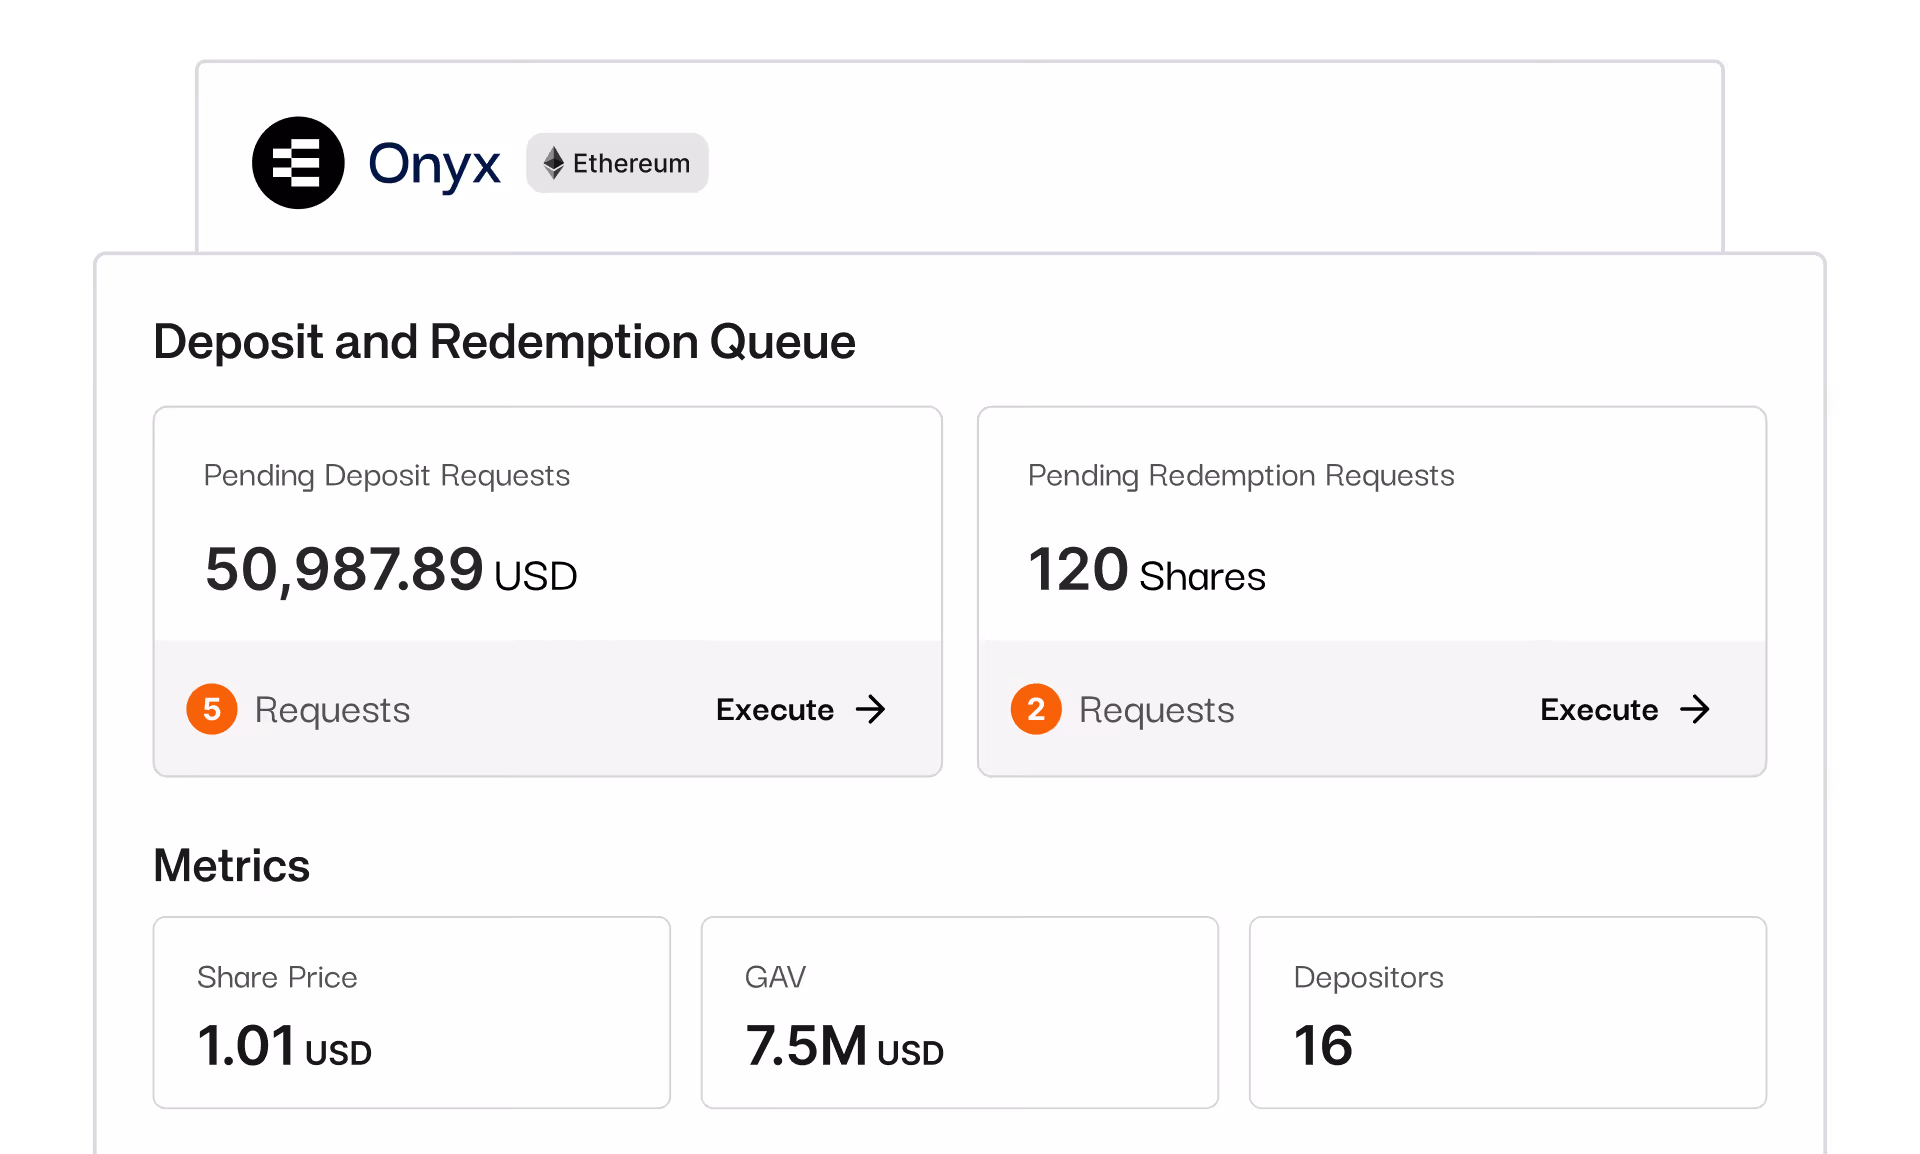Click the orange 2 requests badge
Screen dimensions: 1920x1154
click(1036, 709)
